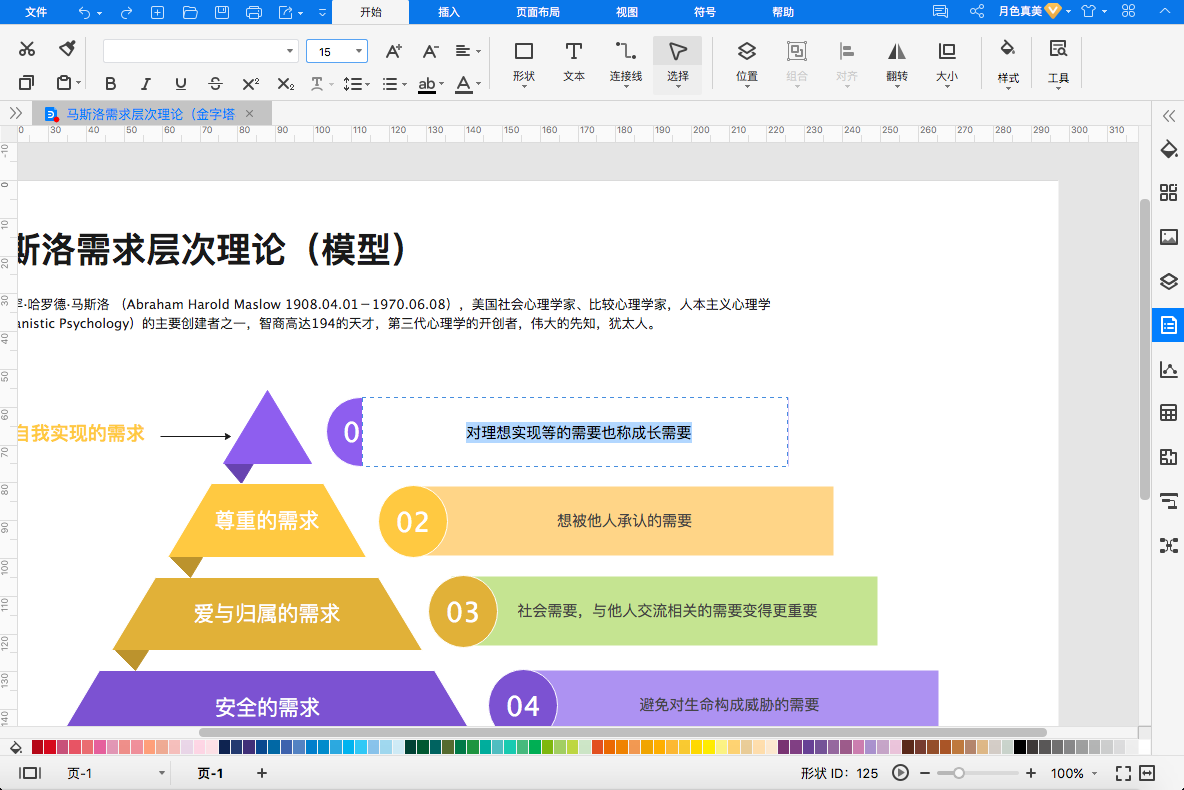Open the font name dropdown

(x=290, y=51)
